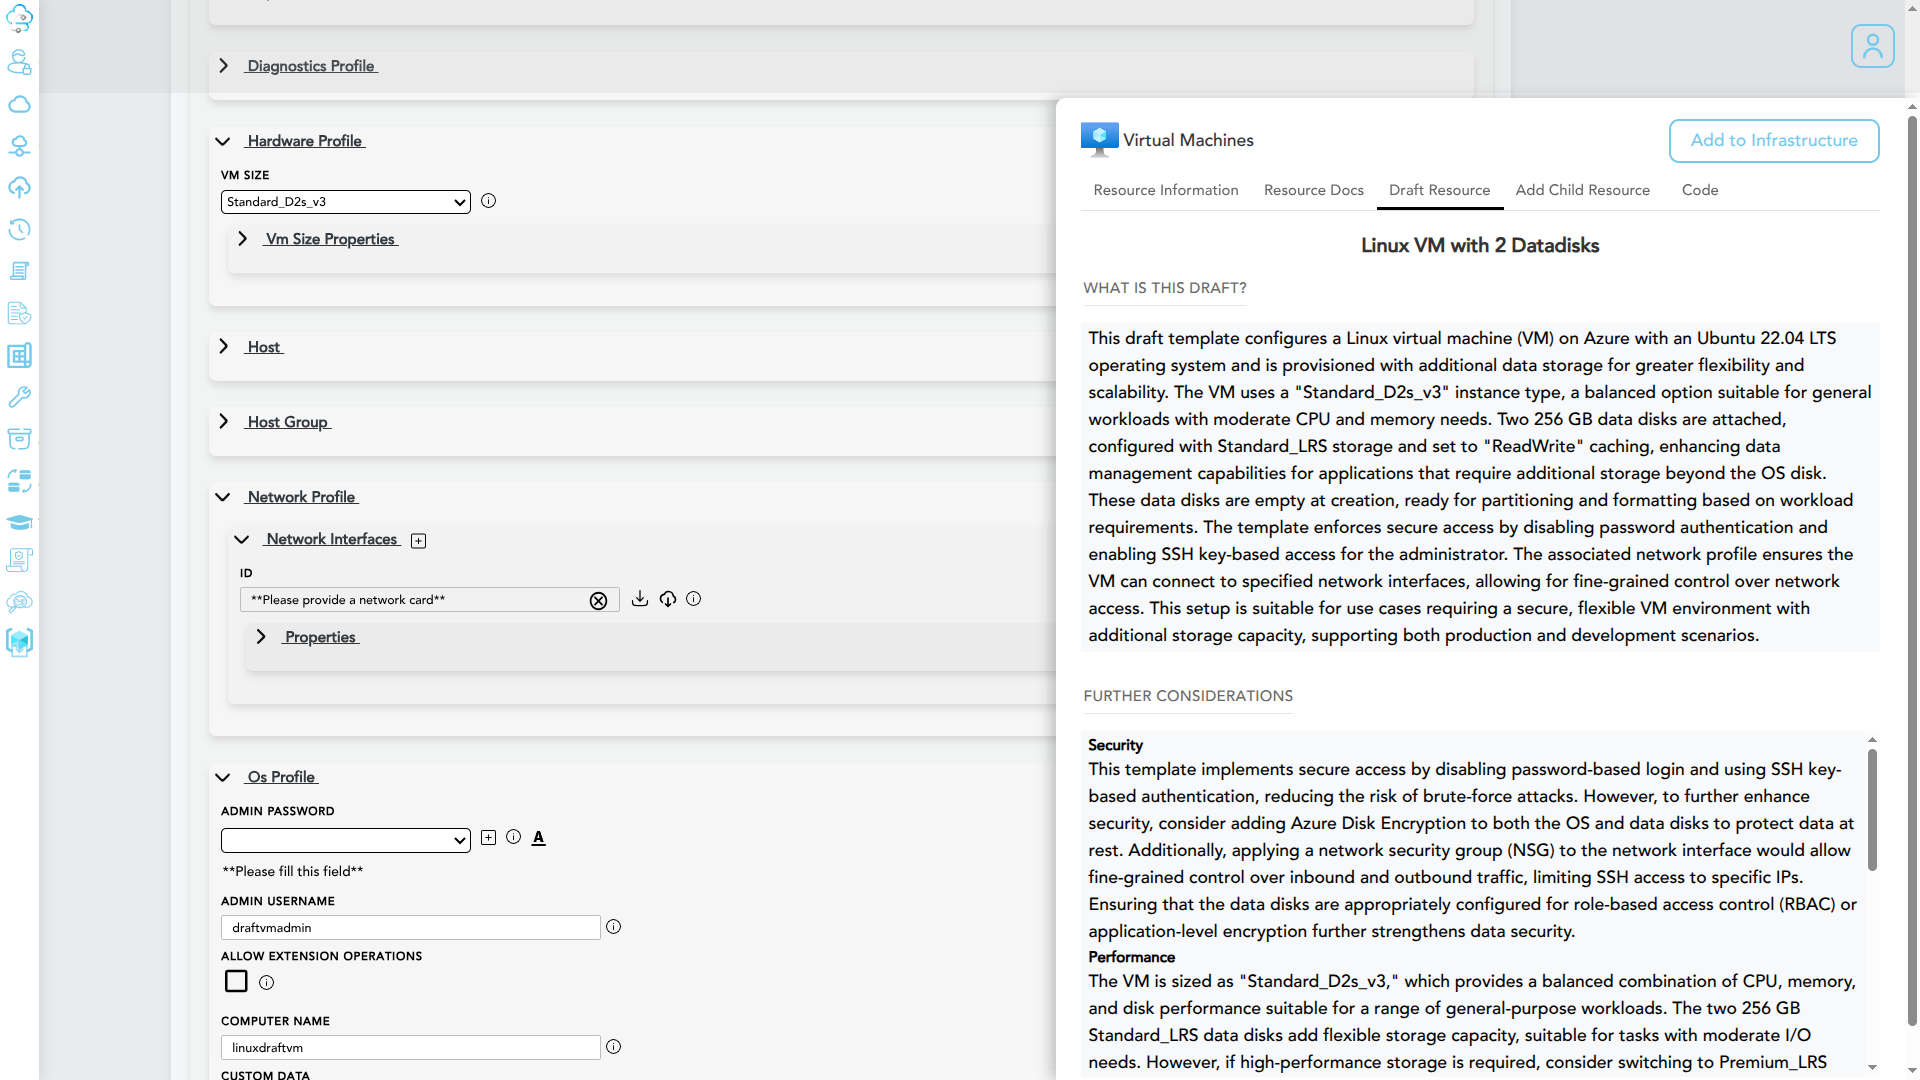Open the cube in brackets sidebar icon
The height and width of the screenshot is (1080, 1920).
tap(19, 642)
